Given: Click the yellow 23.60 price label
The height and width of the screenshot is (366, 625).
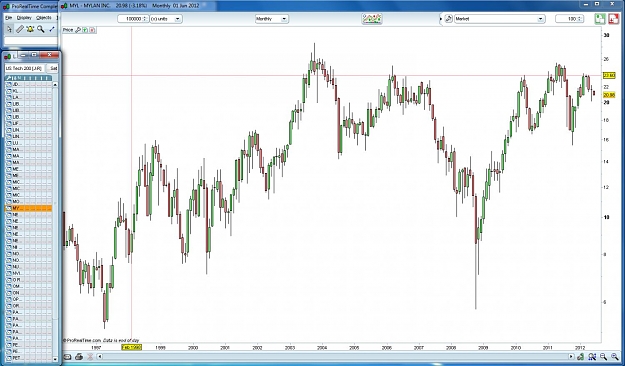Looking at the screenshot, I should pyautogui.click(x=609, y=75).
